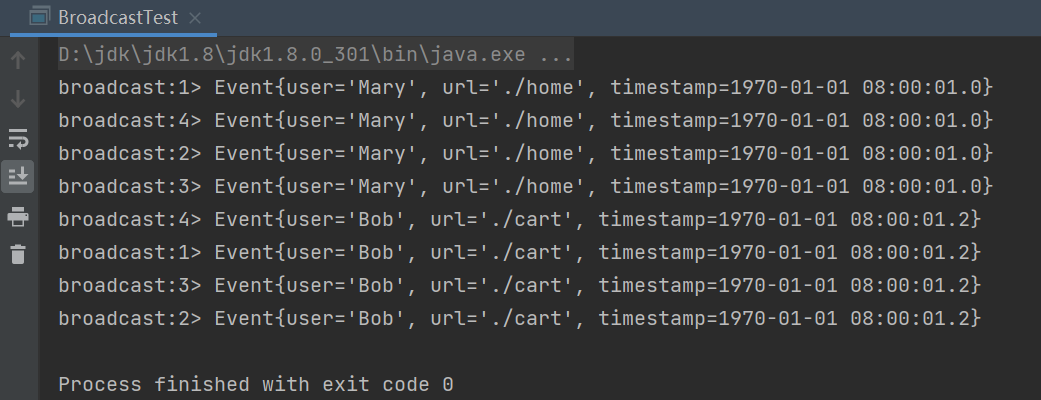Viewport: 1041px width, 400px height.
Task: Click the 'broadcast:2> Mary' output line
Action: [525, 154]
